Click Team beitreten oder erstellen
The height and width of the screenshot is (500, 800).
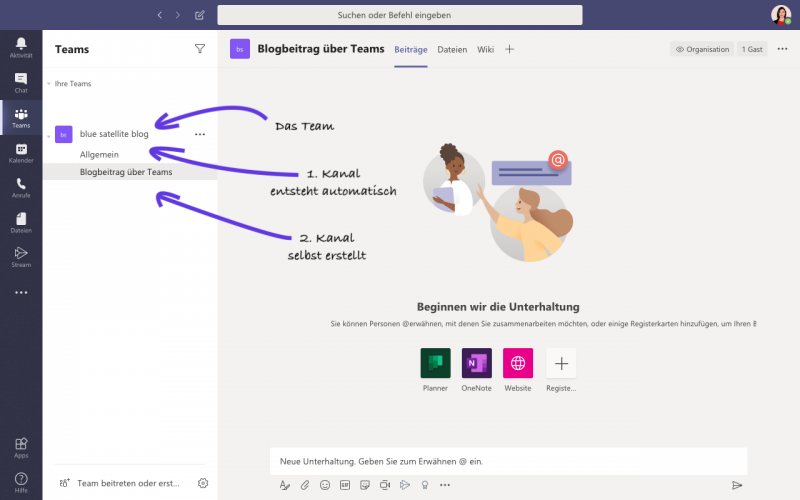[x=126, y=482]
